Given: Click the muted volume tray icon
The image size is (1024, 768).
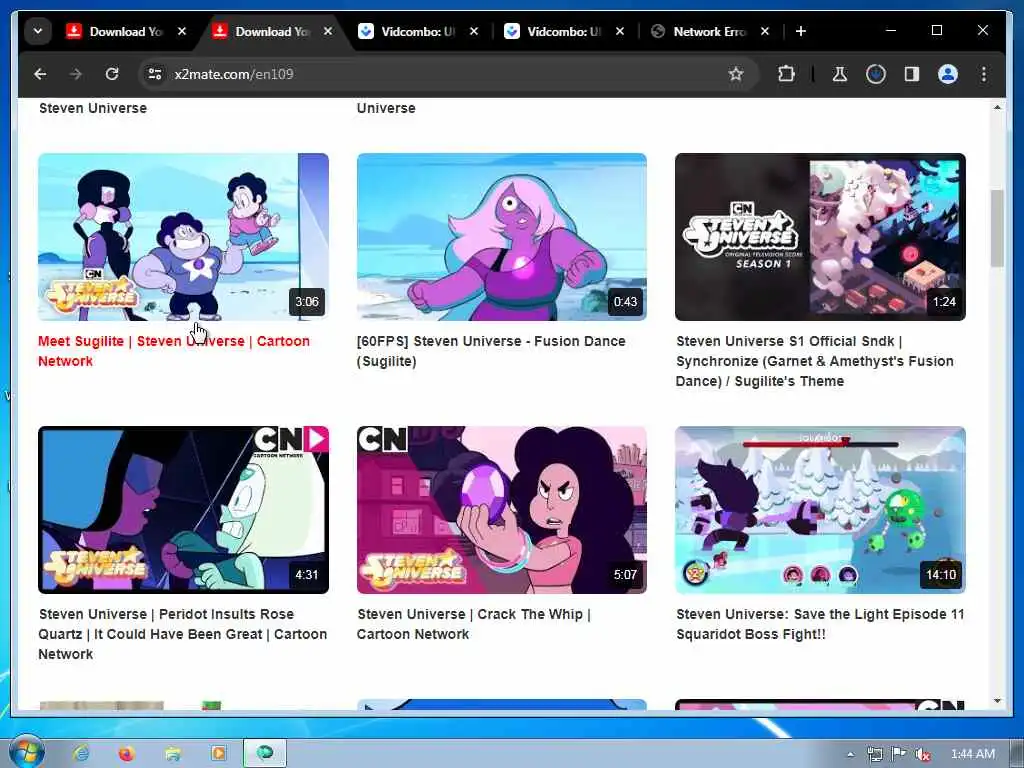Looking at the screenshot, I should 923,754.
